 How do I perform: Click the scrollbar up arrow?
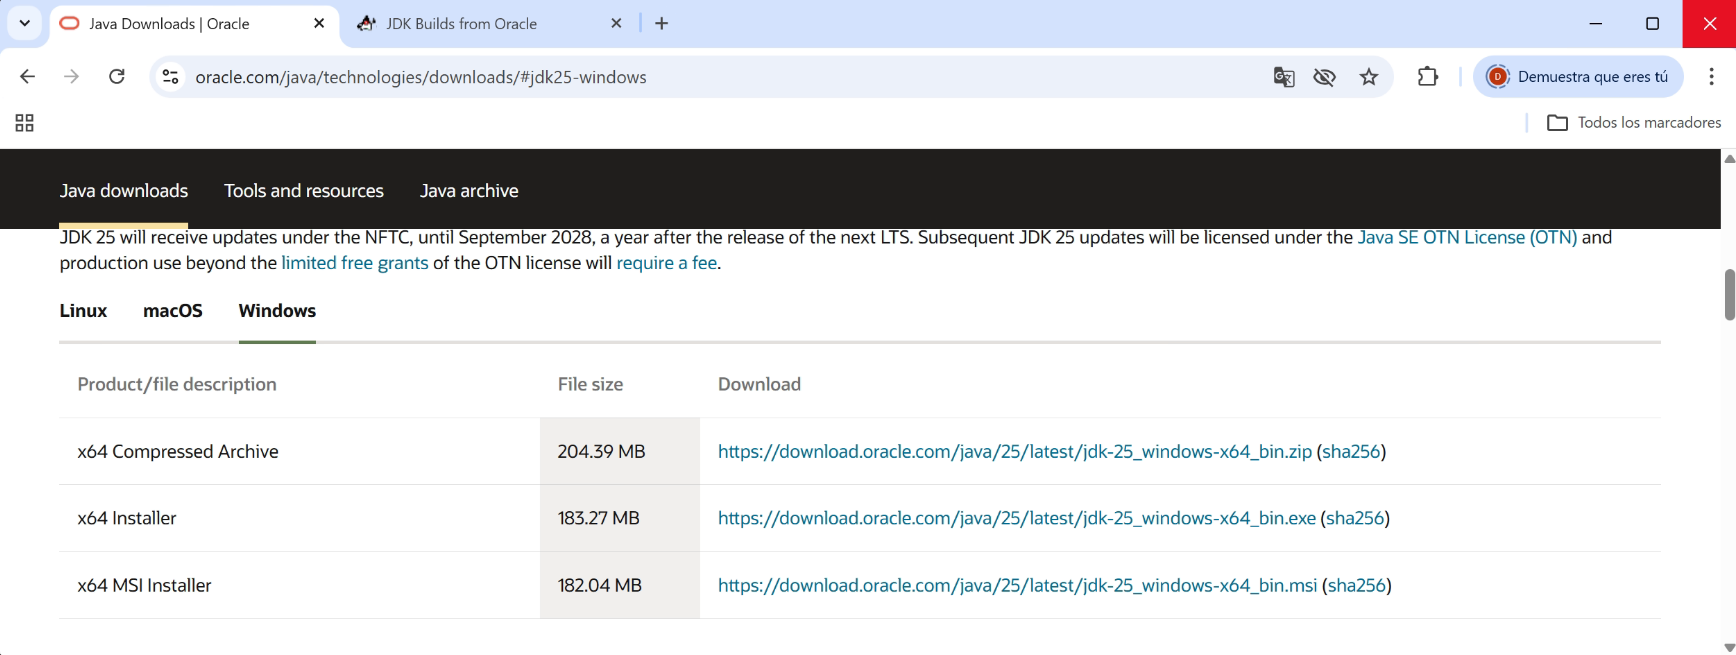1729,158
